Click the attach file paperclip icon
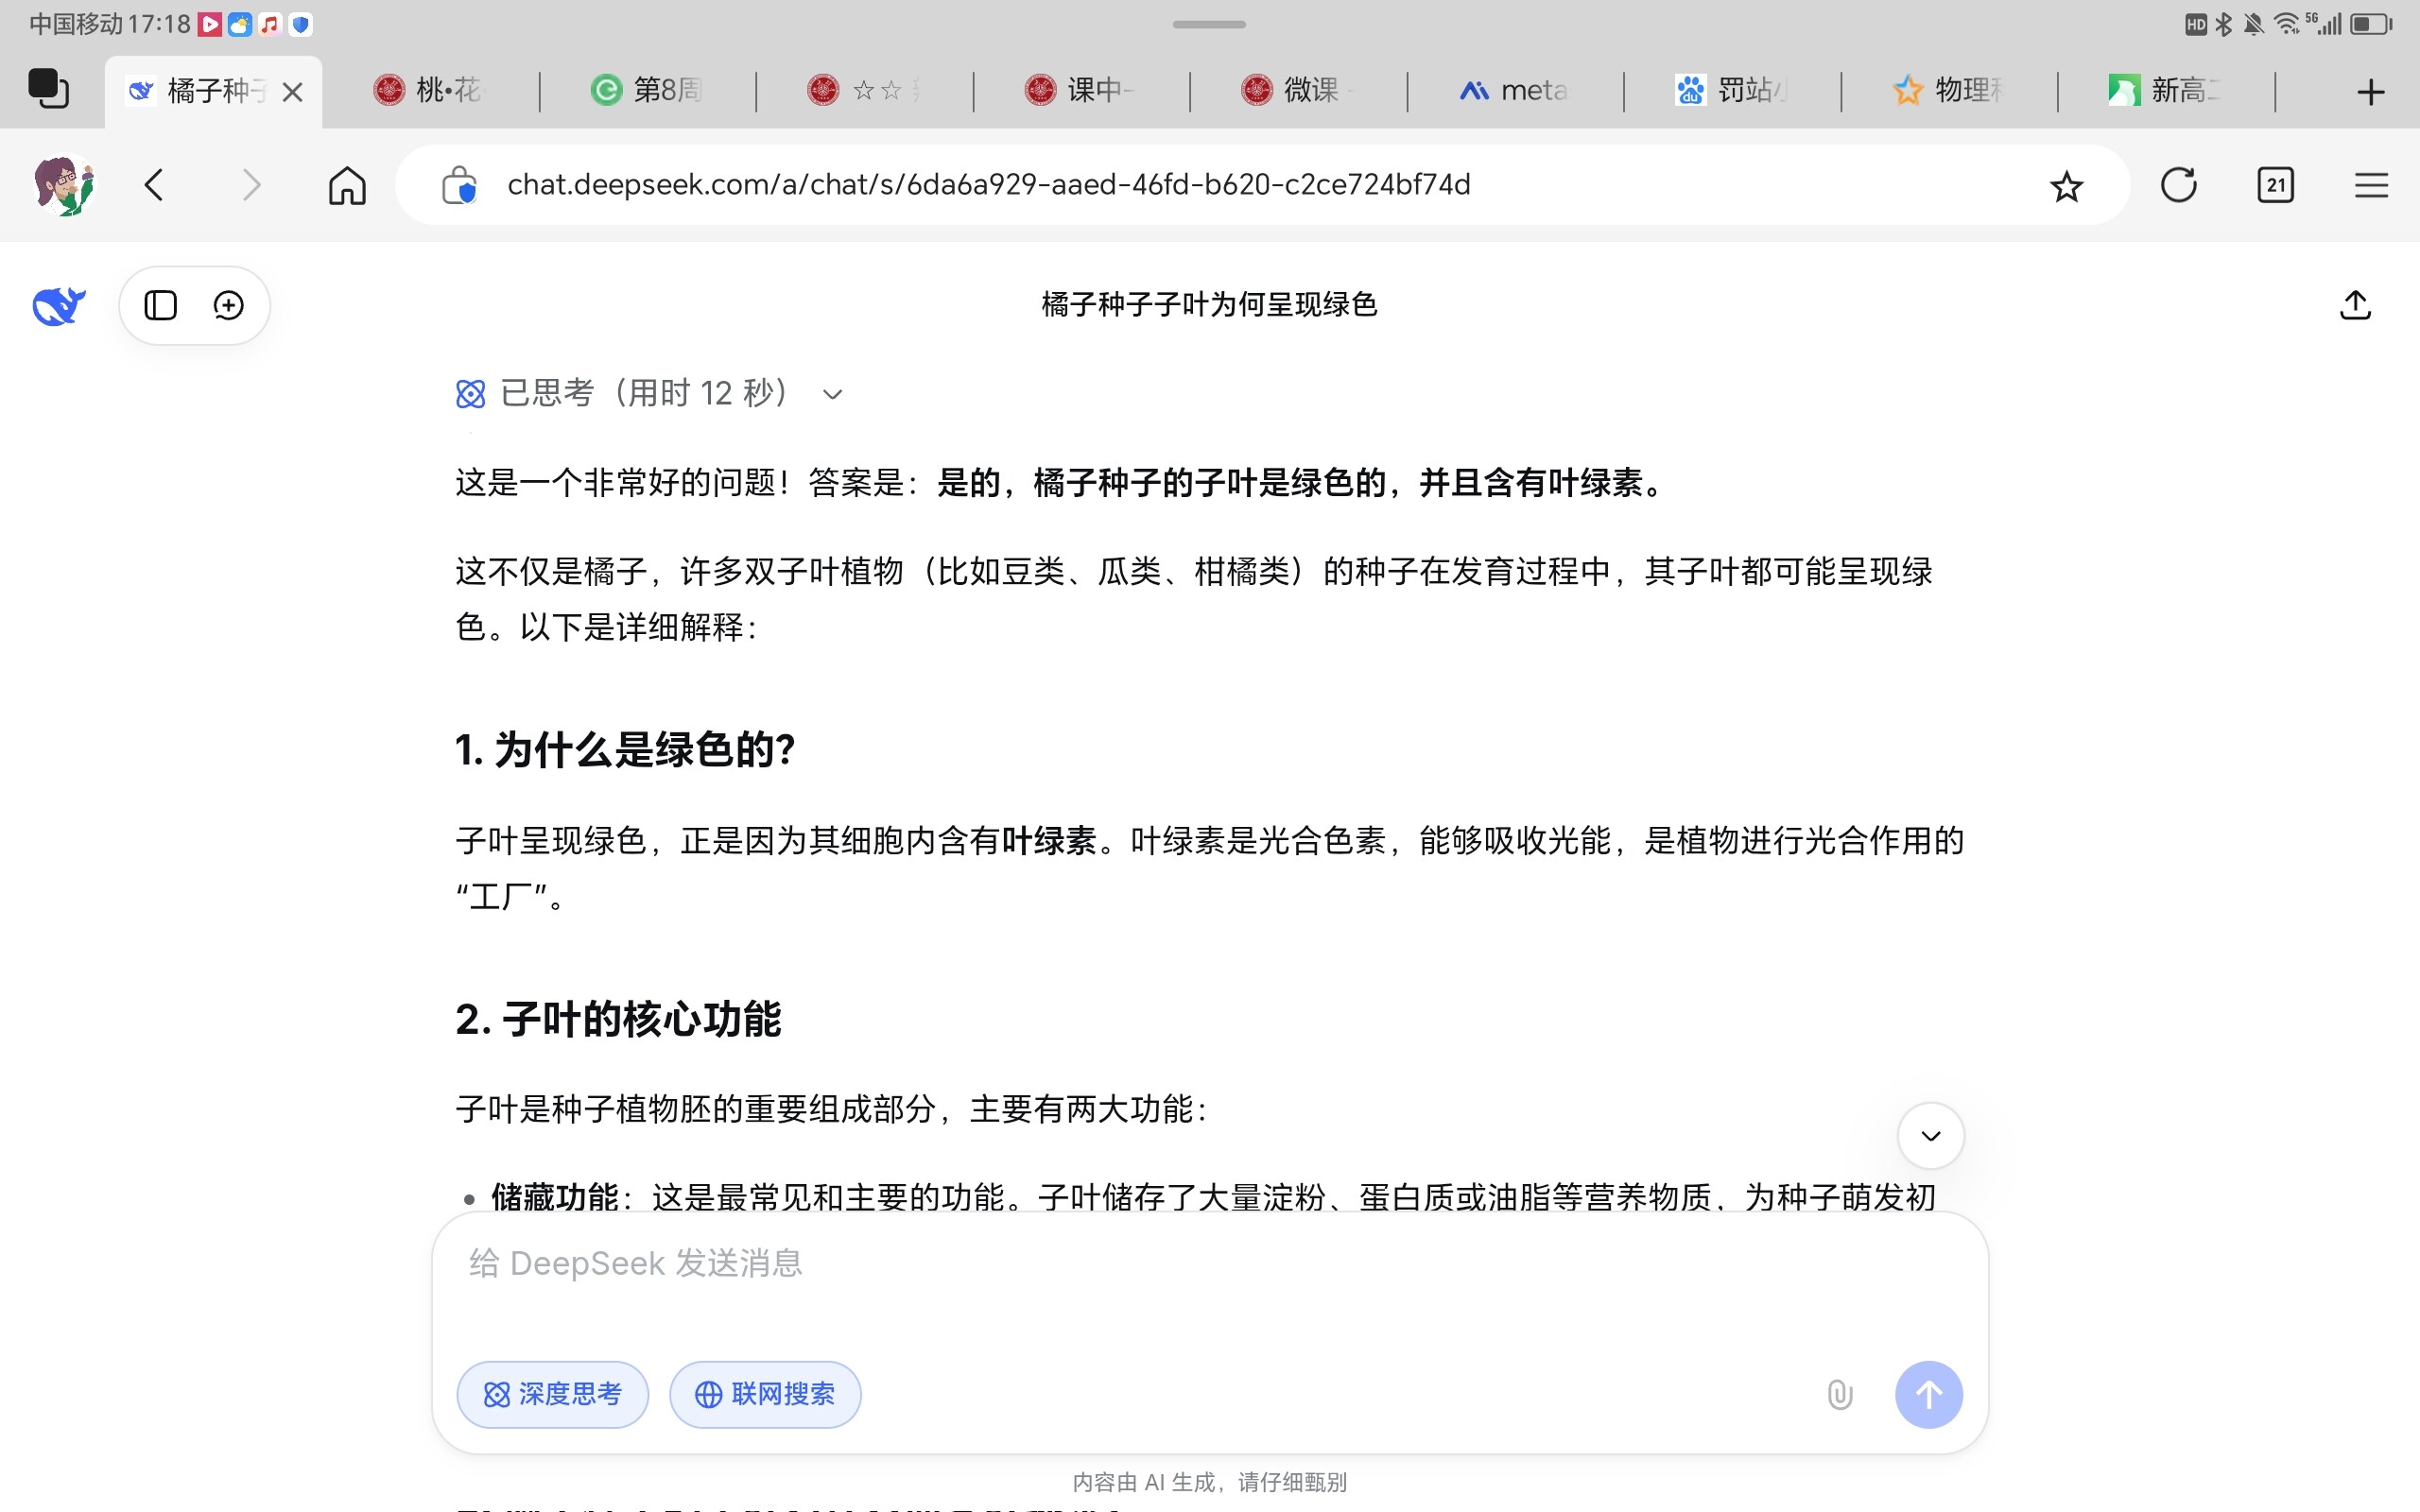 [1840, 1394]
